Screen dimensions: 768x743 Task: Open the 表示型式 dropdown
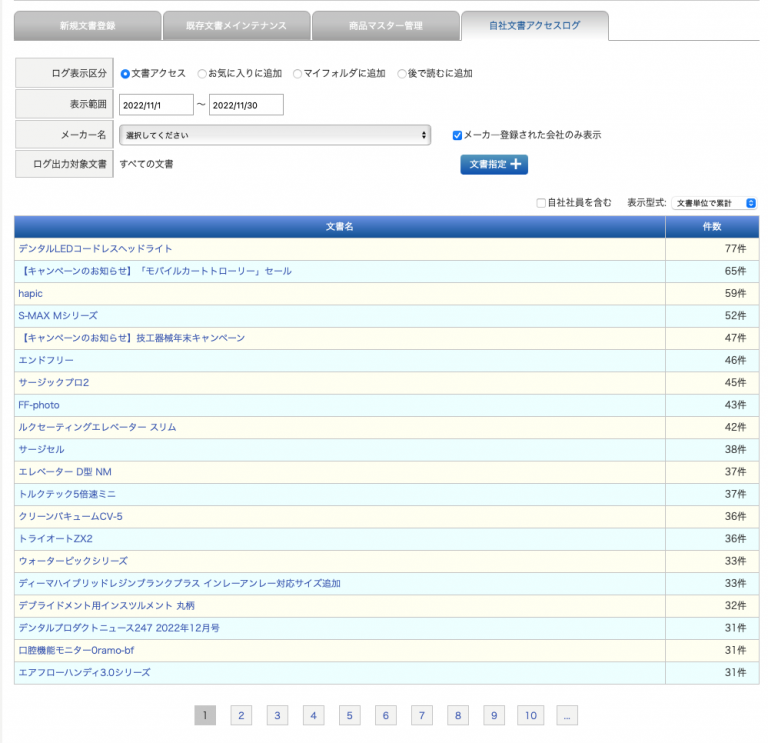click(x=715, y=203)
